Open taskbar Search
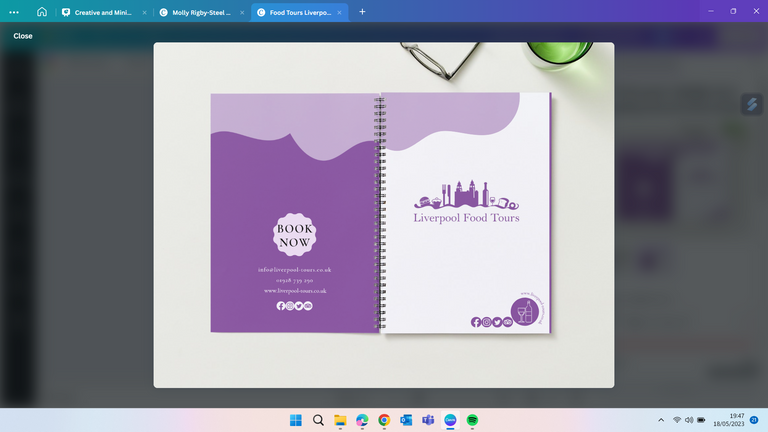768x432 pixels. click(x=318, y=420)
